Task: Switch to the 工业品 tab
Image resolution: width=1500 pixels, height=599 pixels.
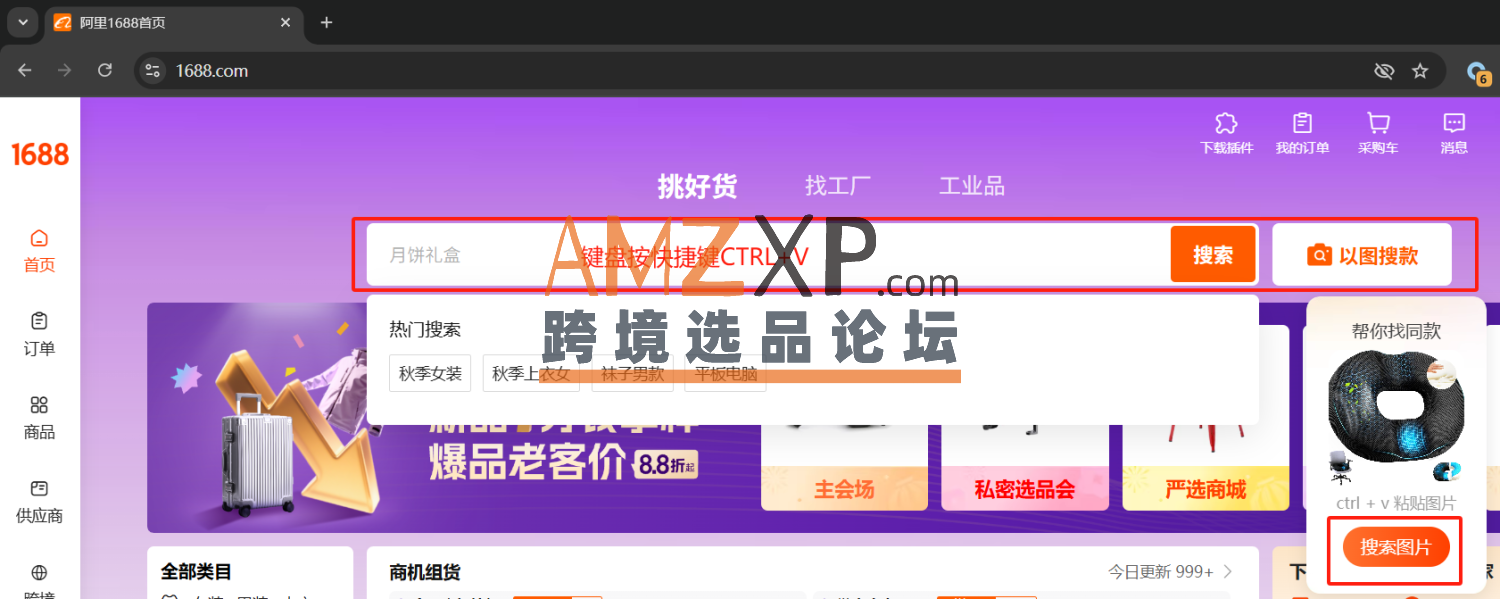Action: tap(971, 186)
